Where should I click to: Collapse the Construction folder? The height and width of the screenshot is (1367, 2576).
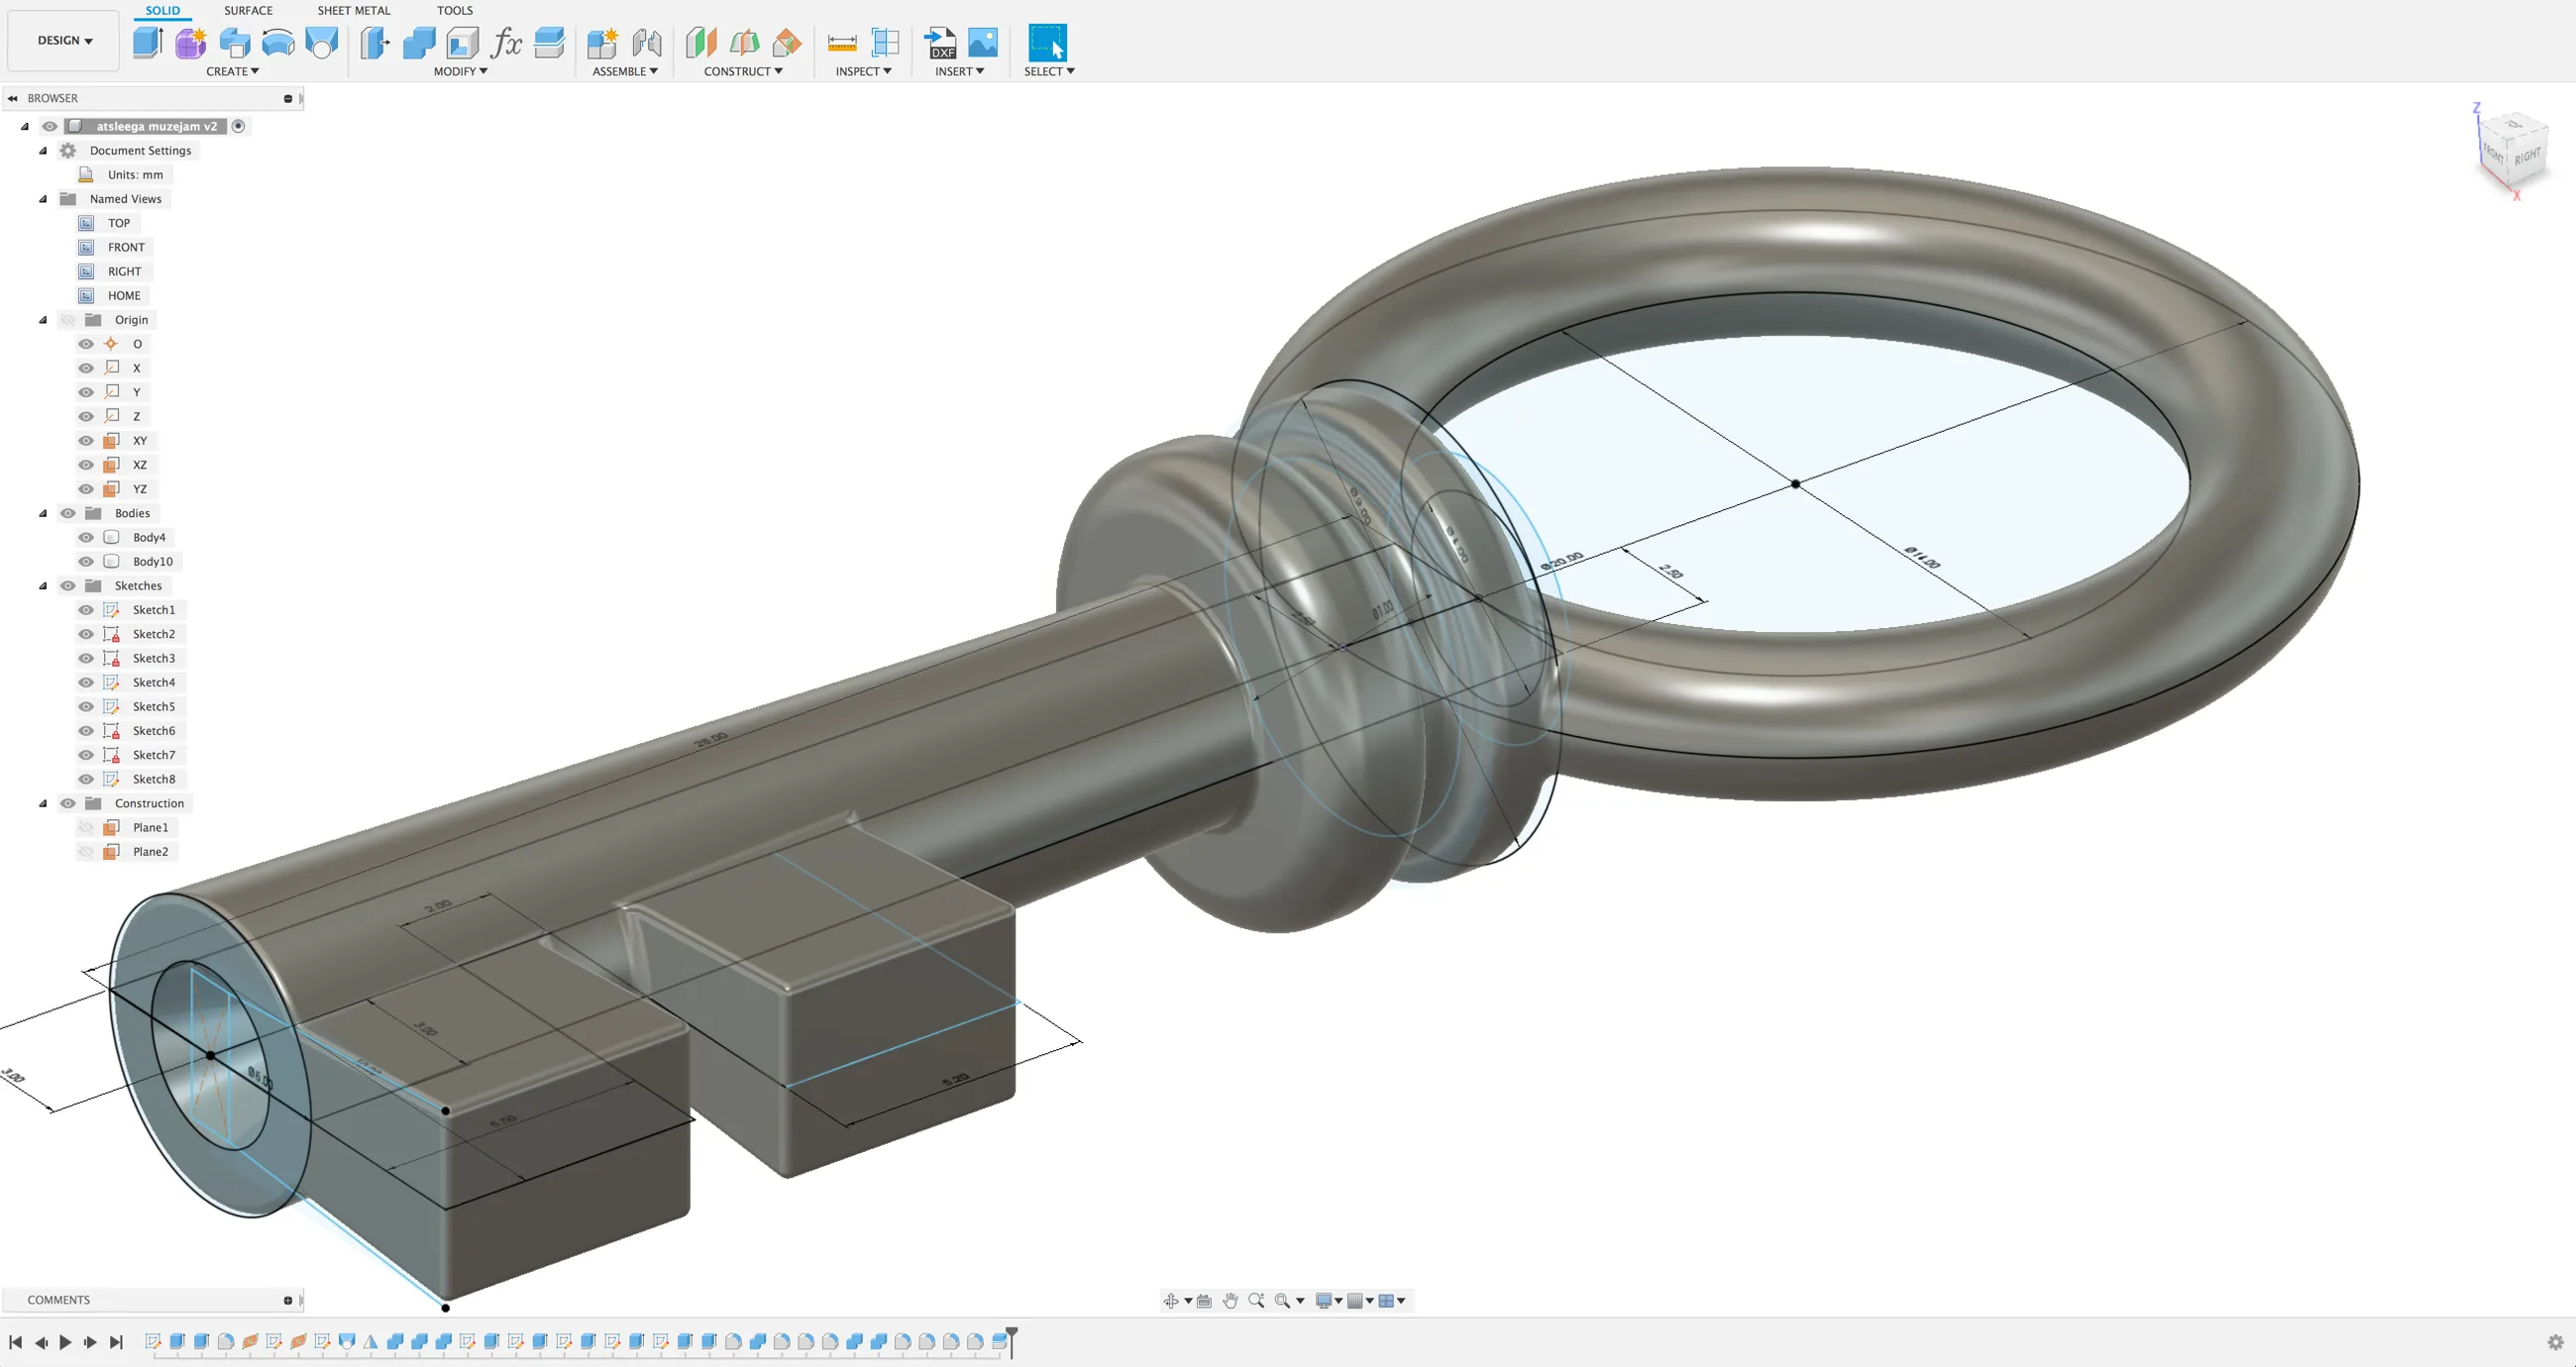point(43,803)
